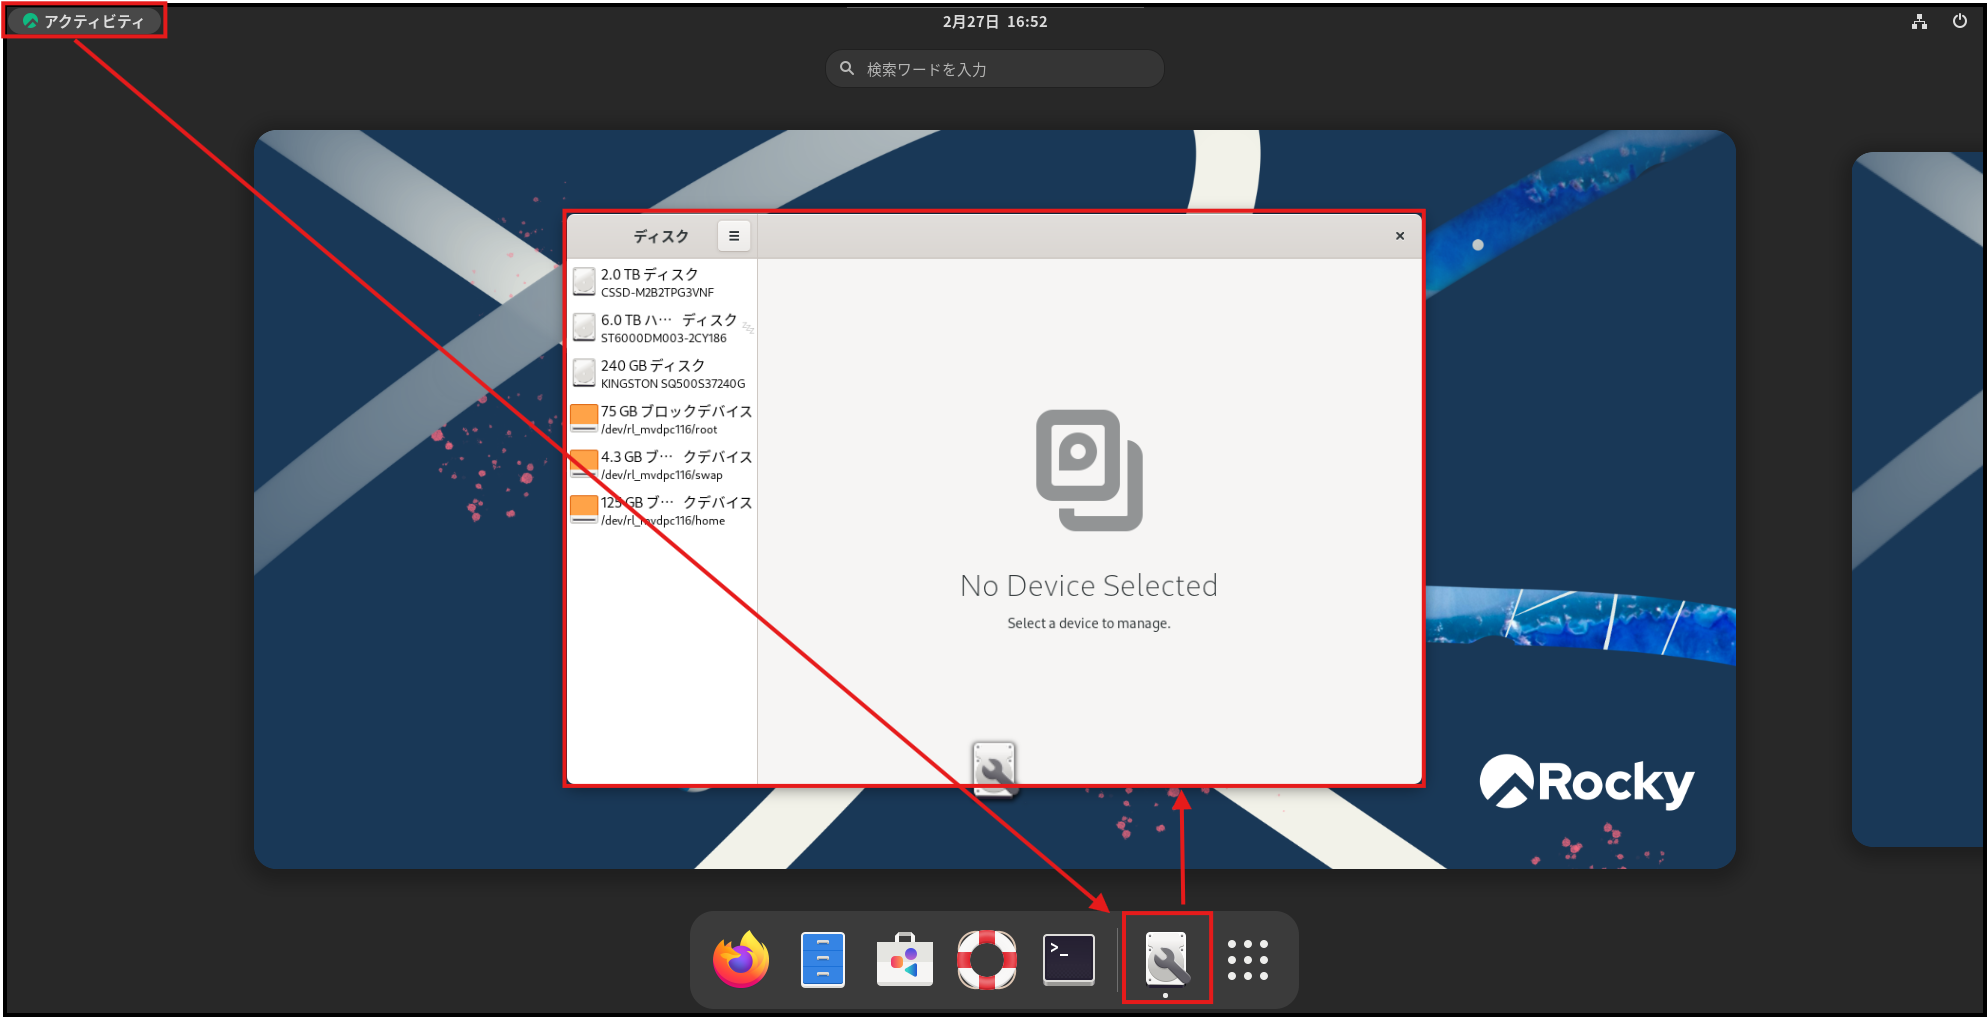This screenshot has height=1017, width=1987.
Task: Click the Disks utility dock icon
Action: point(1166,960)
